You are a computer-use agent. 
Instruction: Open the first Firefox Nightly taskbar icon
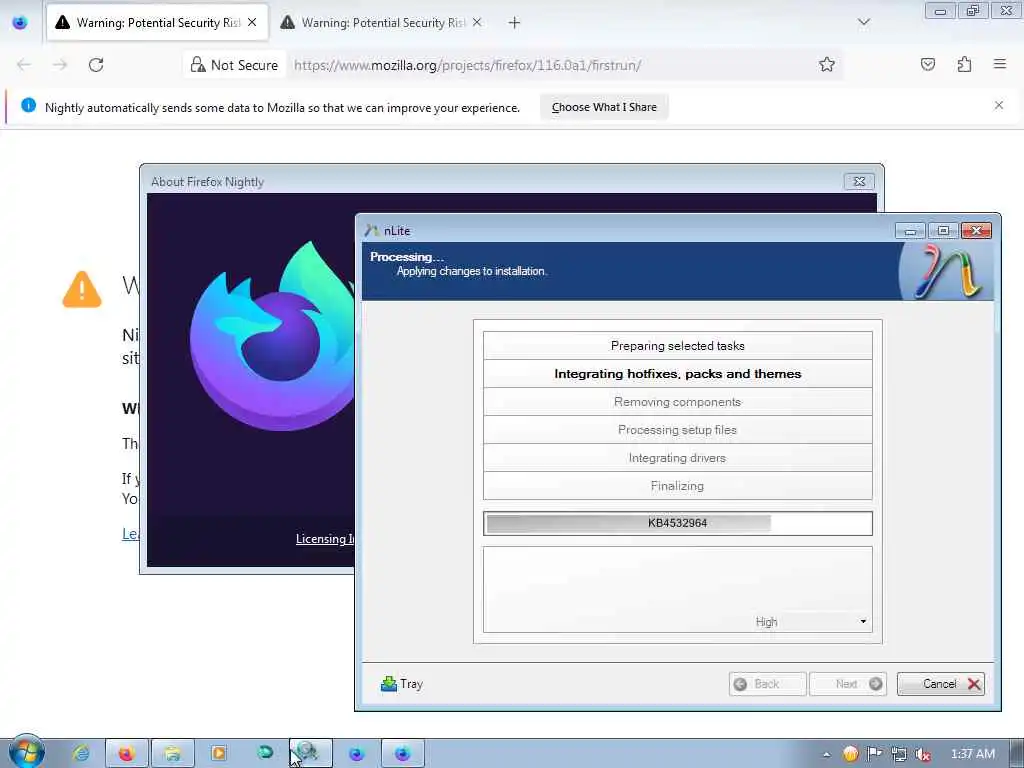tap(357, 754)
